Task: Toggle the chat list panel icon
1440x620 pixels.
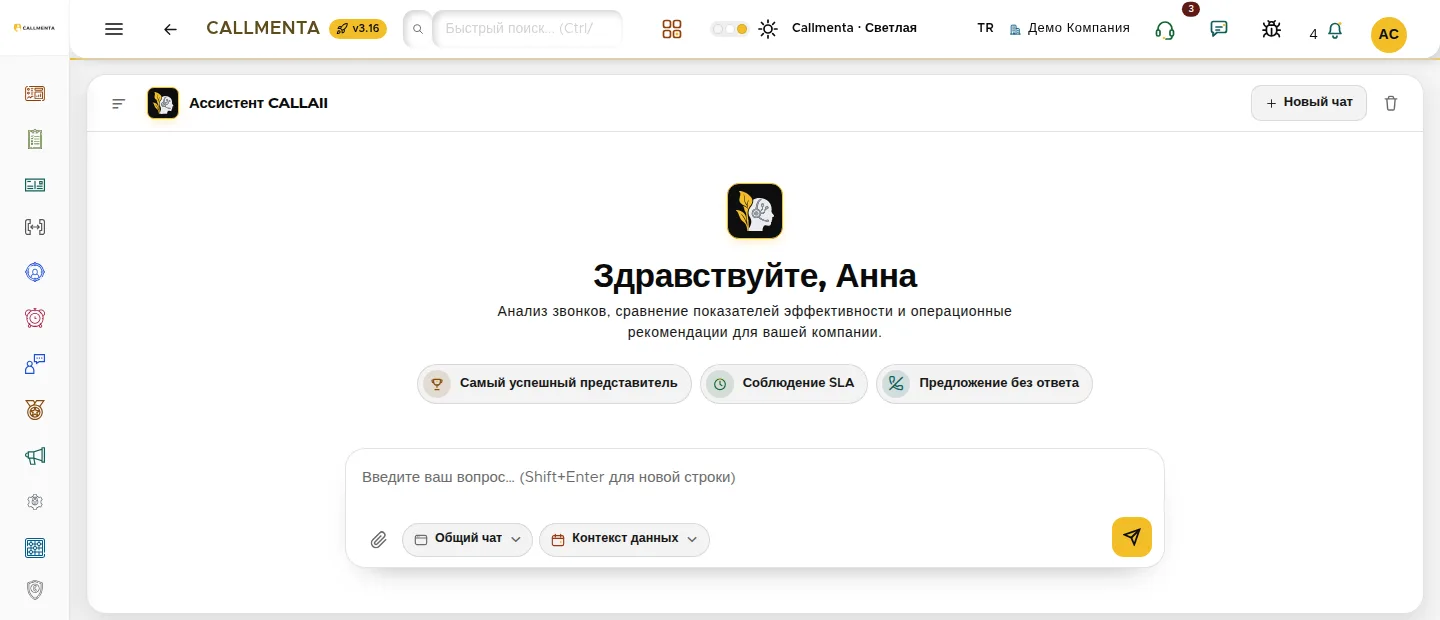Action: click(119, 103)
